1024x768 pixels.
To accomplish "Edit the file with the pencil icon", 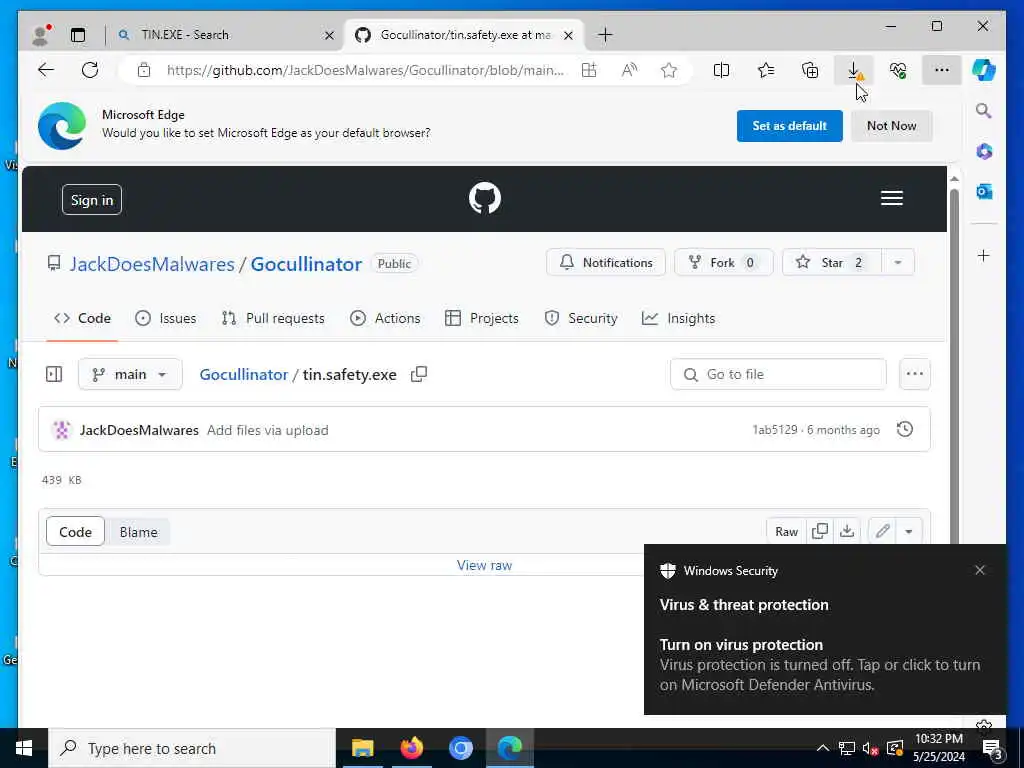I will (882, 531).
